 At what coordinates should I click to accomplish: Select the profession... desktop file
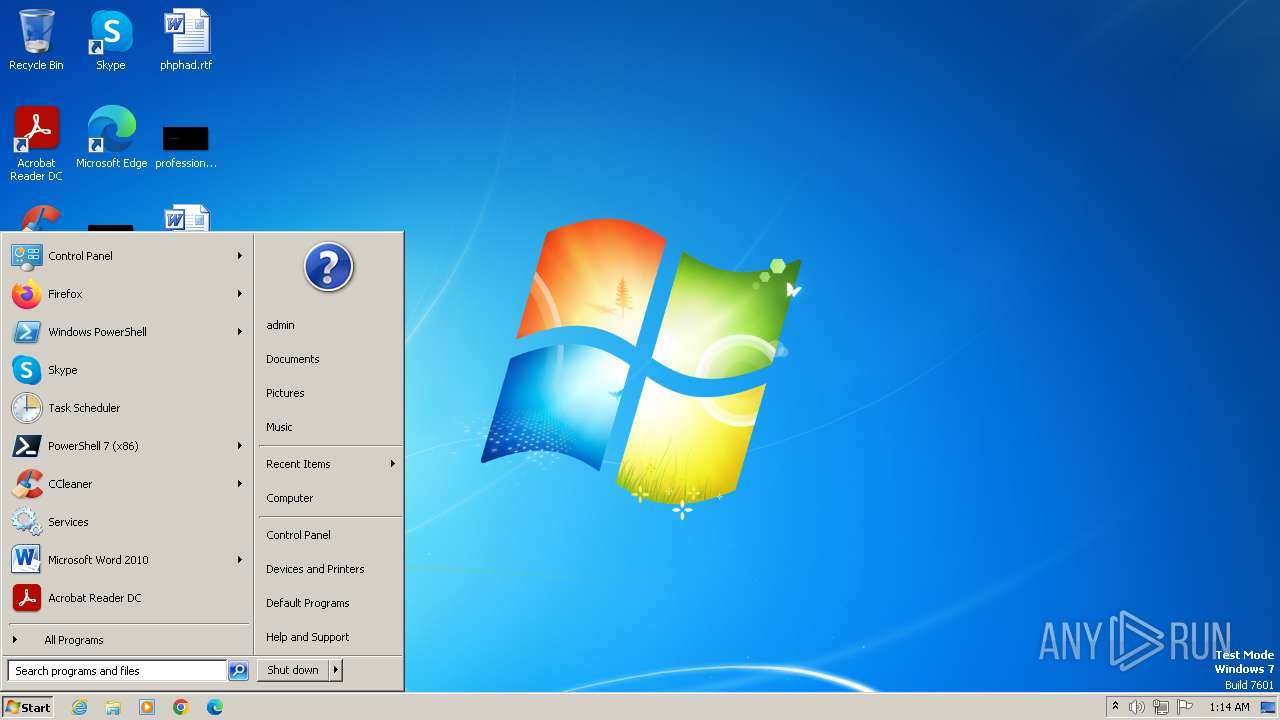tap(186, 145)
